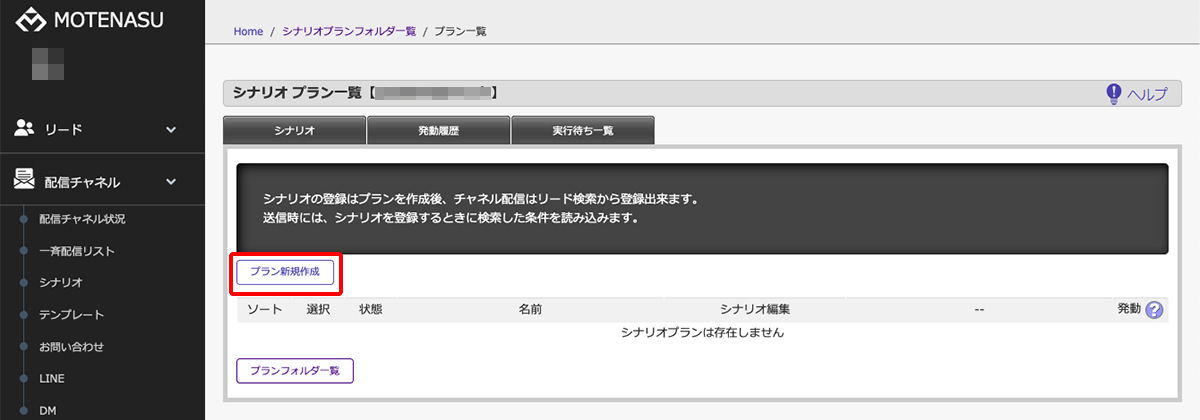Click the MOTENASU logo icon
The image size is (1200, 420).
pos(32,21)
